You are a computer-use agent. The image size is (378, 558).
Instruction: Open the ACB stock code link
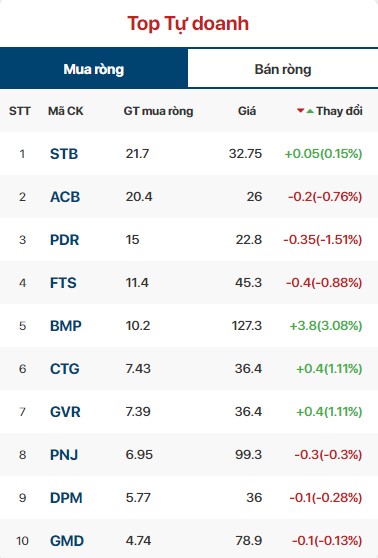click(x=65, y=197)
